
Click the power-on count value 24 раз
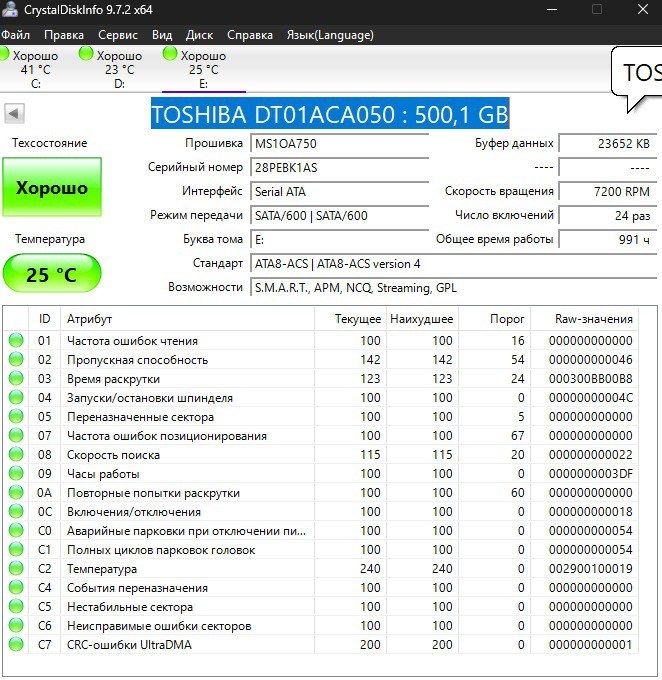coord(608,216)
